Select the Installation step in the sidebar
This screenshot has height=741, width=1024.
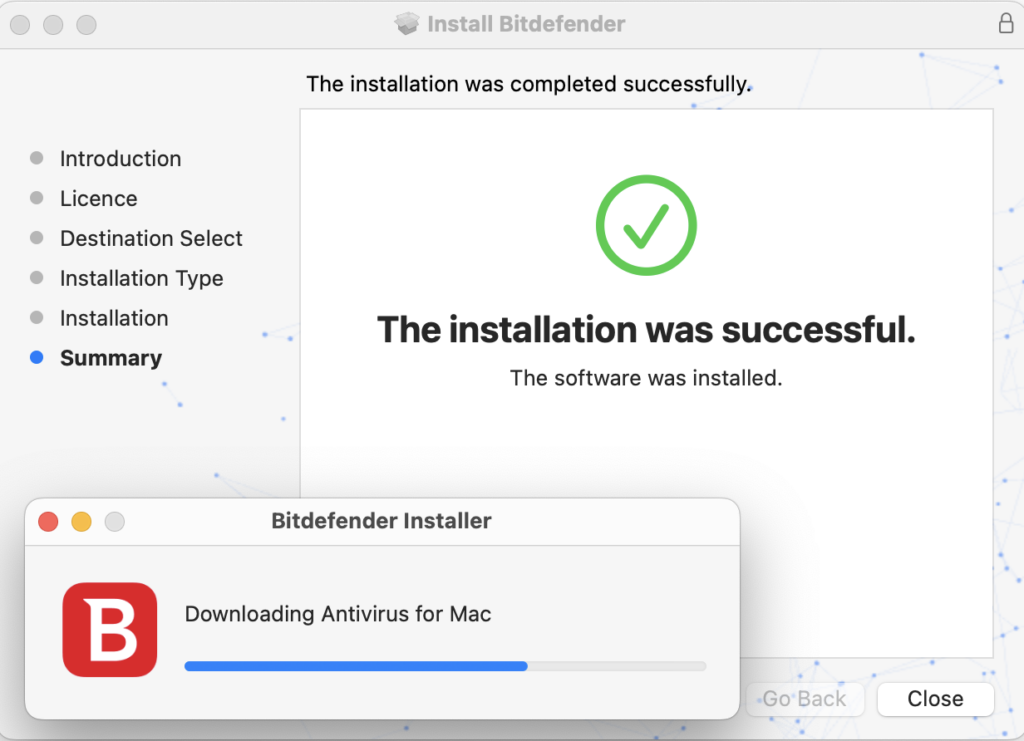tap(114, 318)
